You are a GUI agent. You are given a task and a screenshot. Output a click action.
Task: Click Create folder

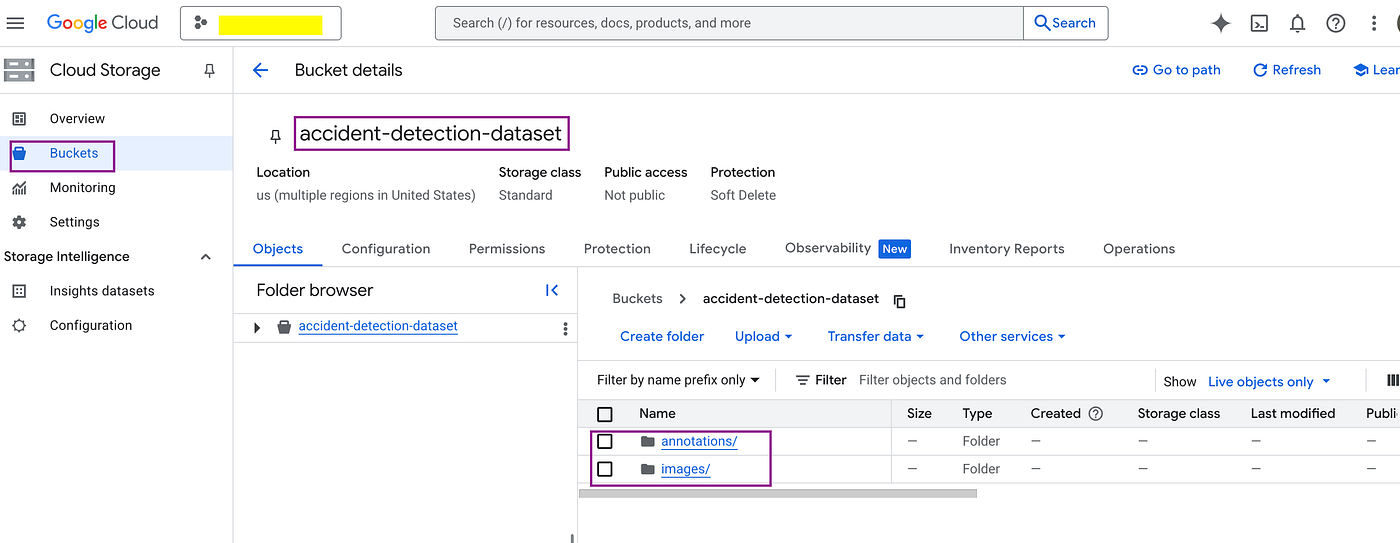pos(662,337)
